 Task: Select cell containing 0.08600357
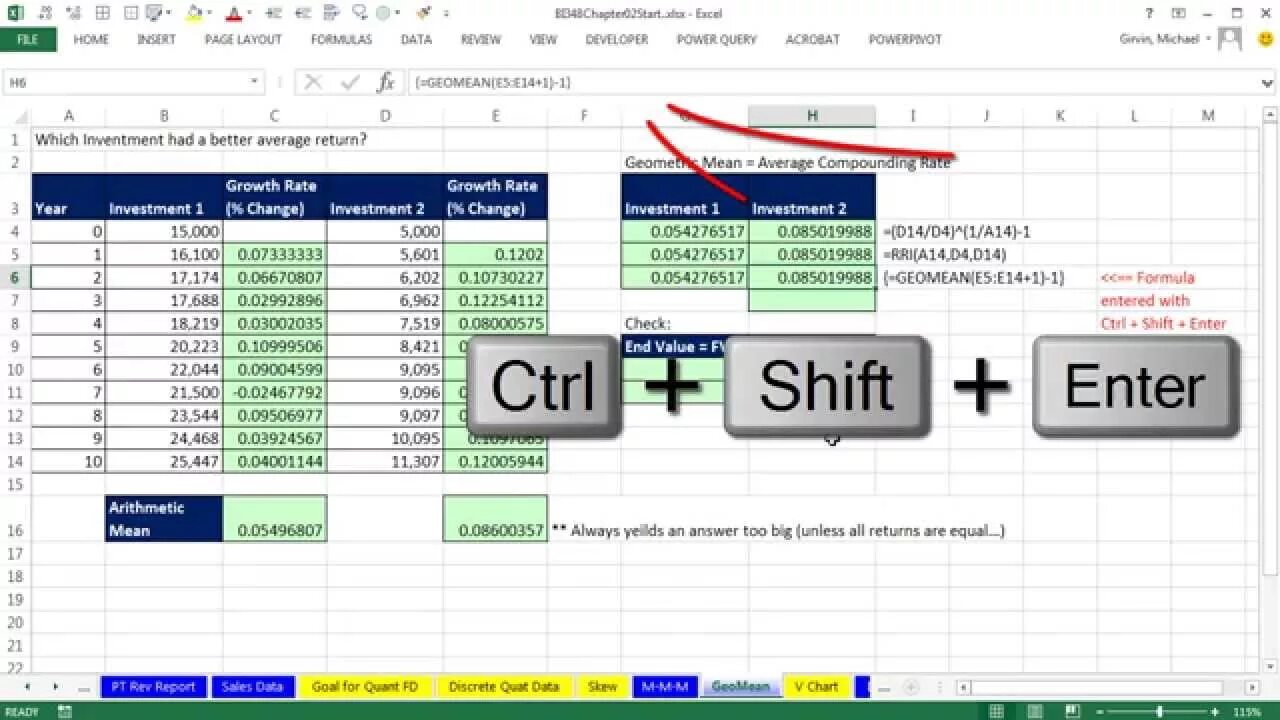495,519
